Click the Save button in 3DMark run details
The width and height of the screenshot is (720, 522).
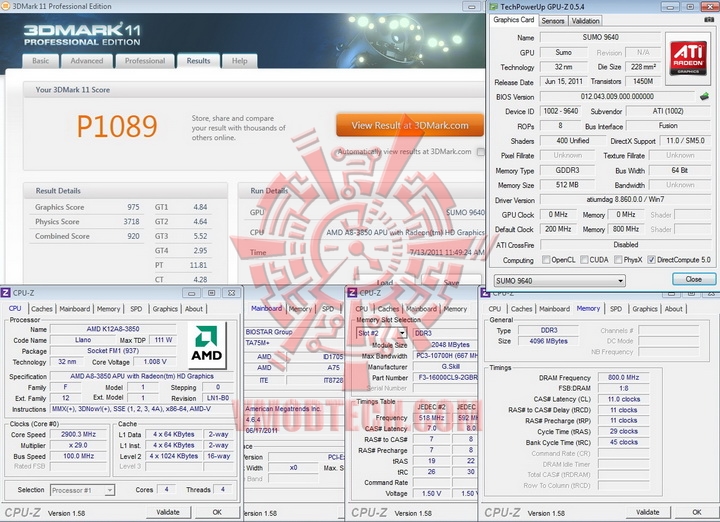451,282
